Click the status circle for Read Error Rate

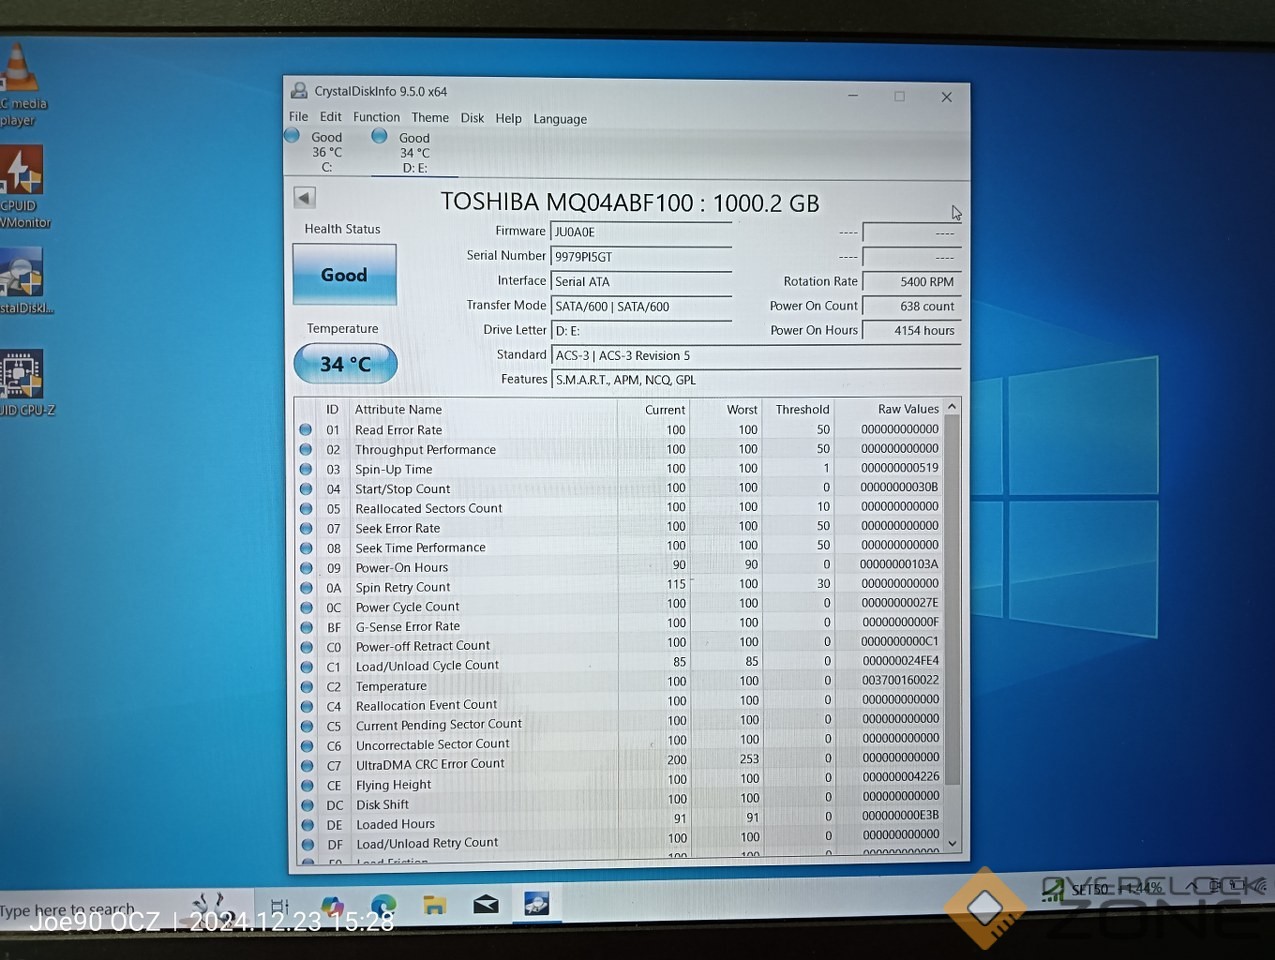[x=305, y=430]
